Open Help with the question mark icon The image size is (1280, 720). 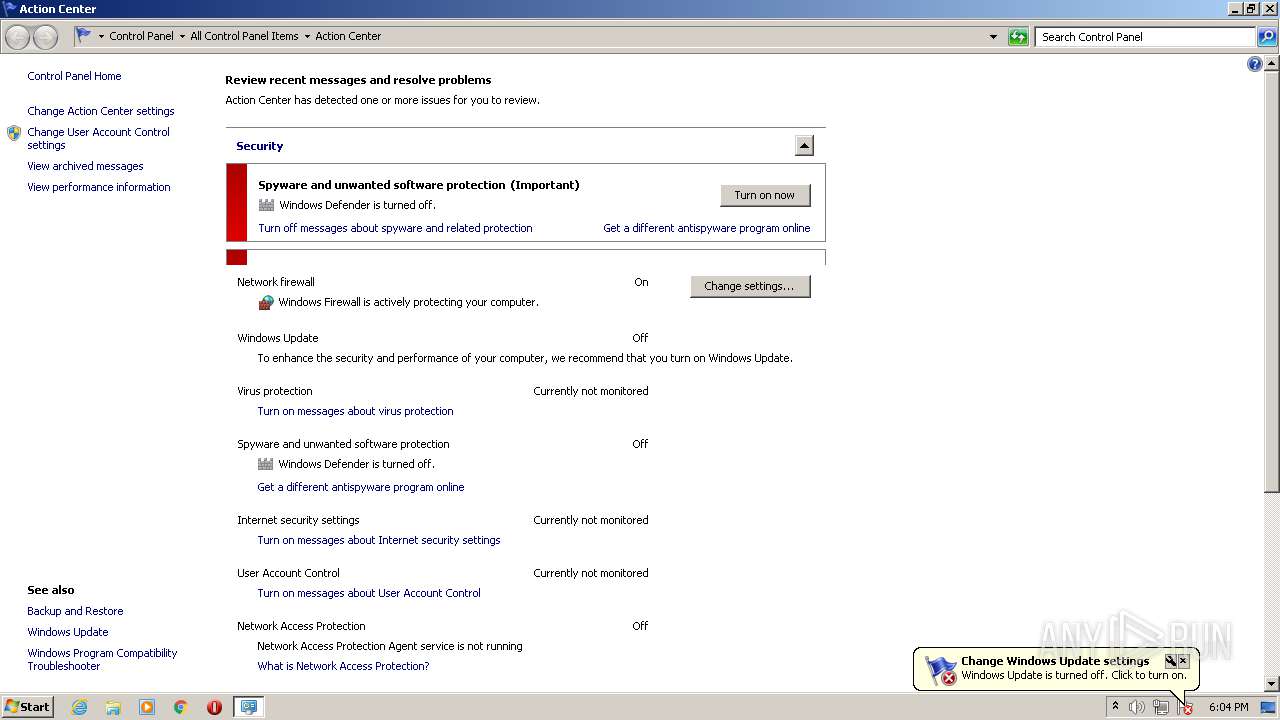pos(1255,64)
